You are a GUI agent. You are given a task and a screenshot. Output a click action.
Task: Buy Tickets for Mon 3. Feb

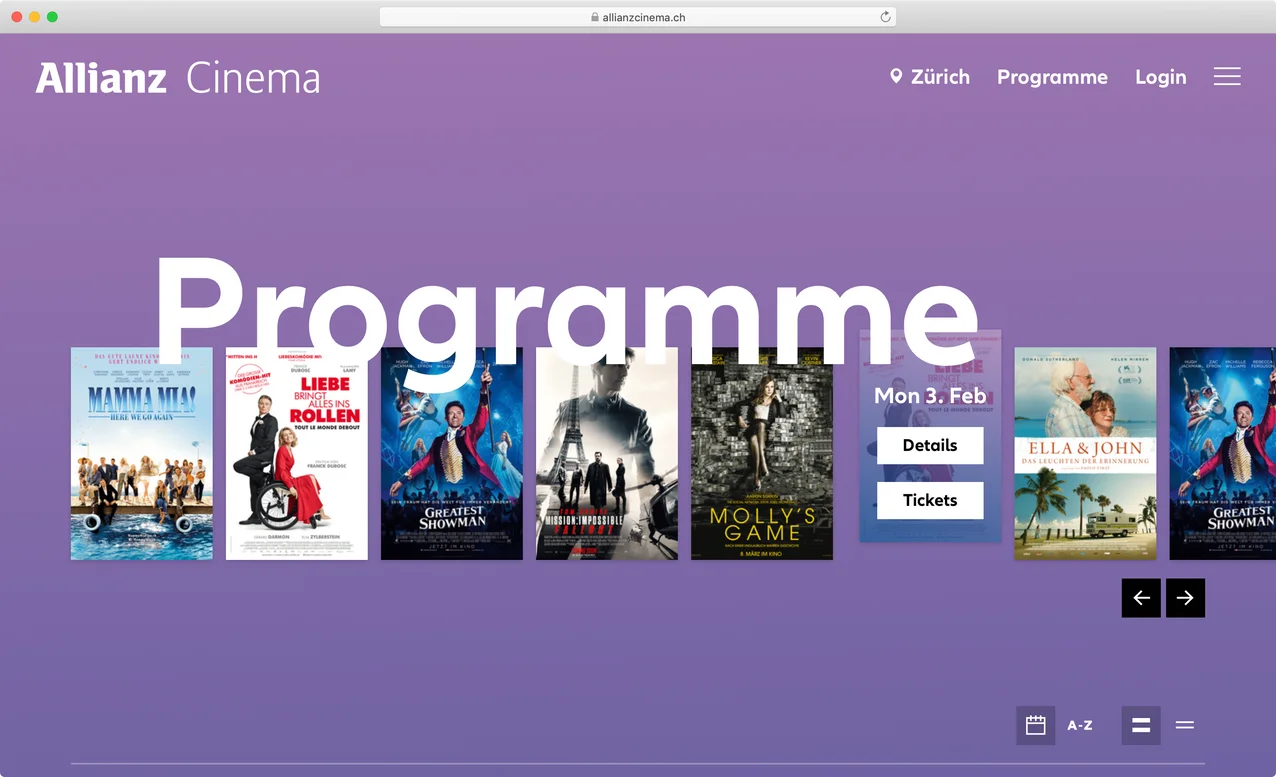click(930, 500)
